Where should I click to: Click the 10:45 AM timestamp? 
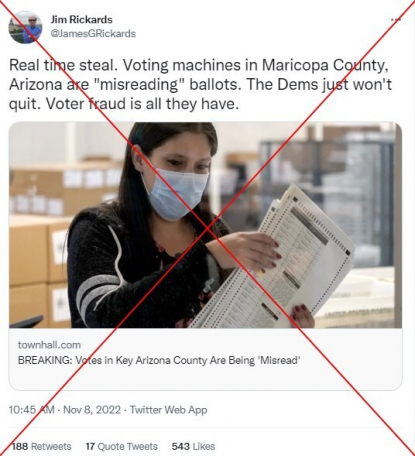32,410
